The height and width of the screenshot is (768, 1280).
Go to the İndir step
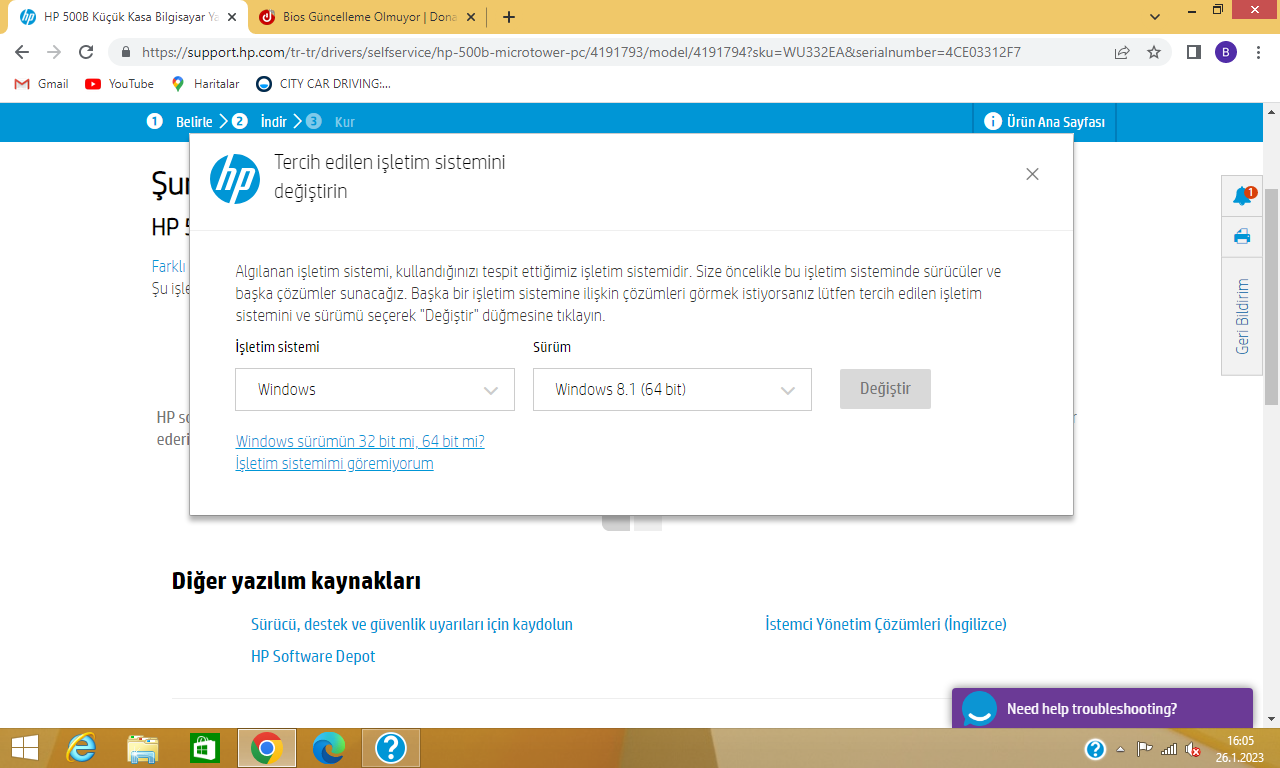pyautogui.click(x=260, y=122)
